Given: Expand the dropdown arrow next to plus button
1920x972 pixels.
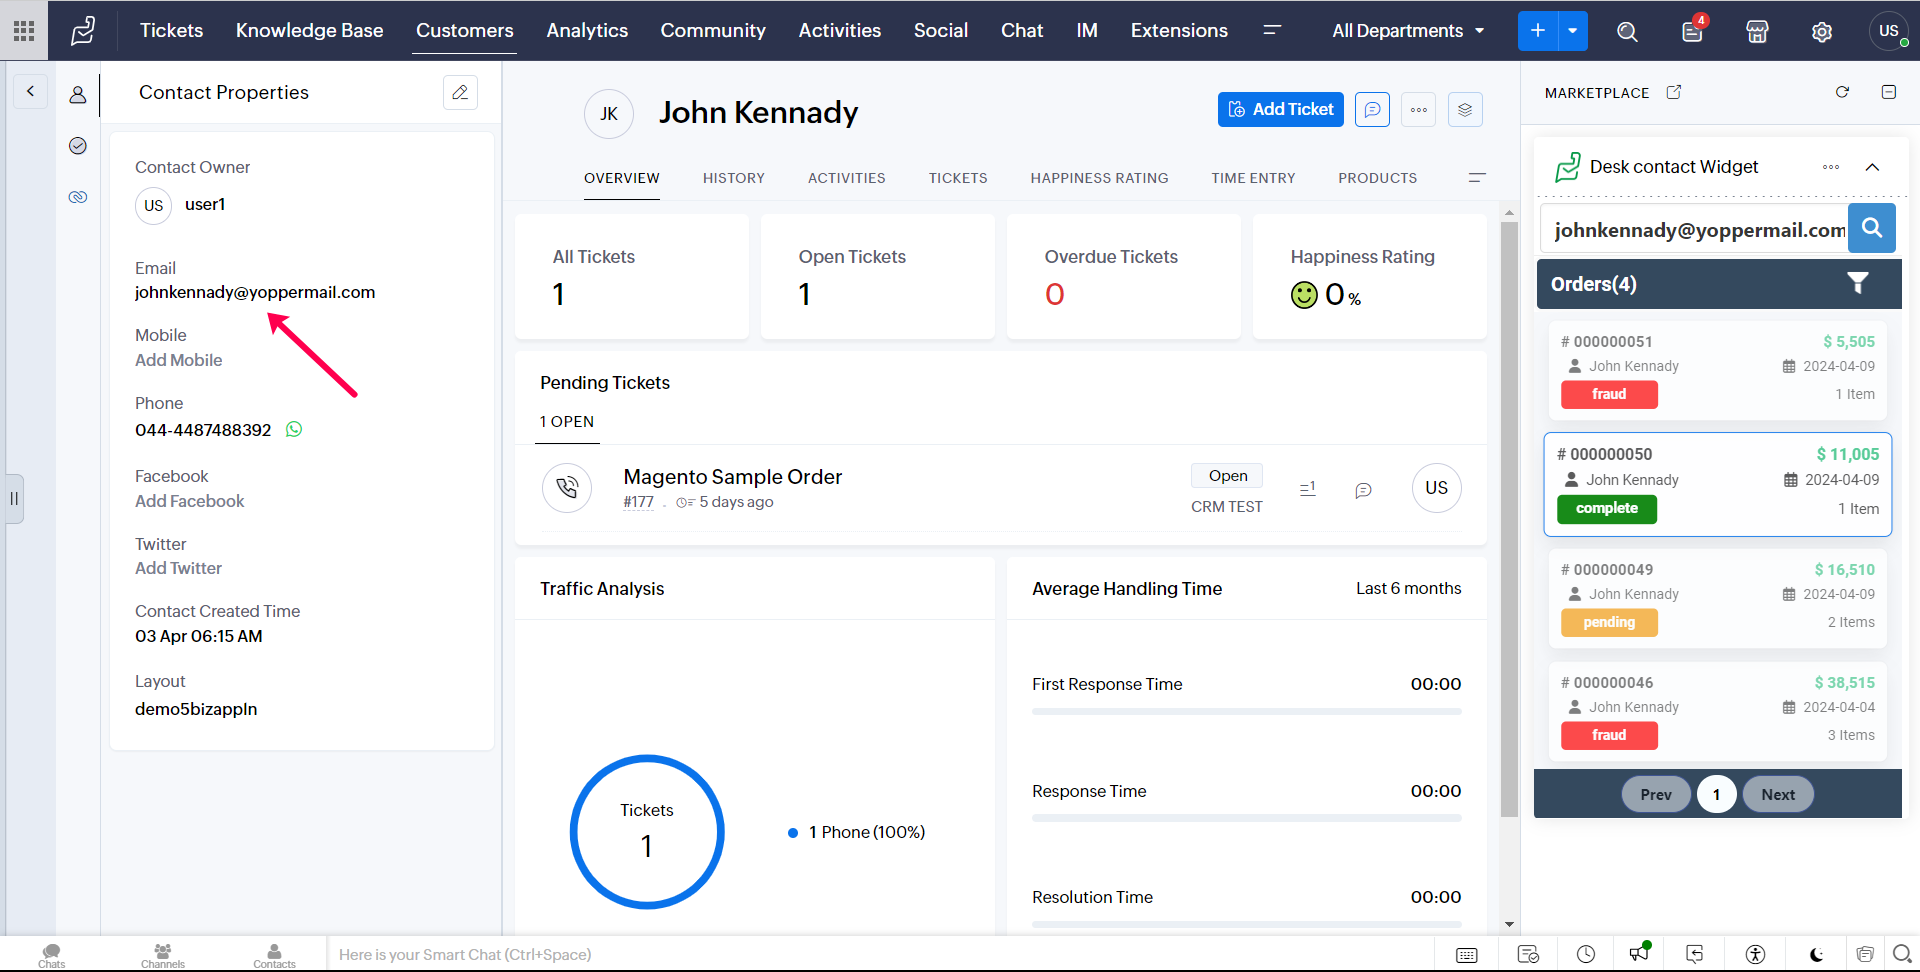Looking at the screenshot, I should (1573, 31).
